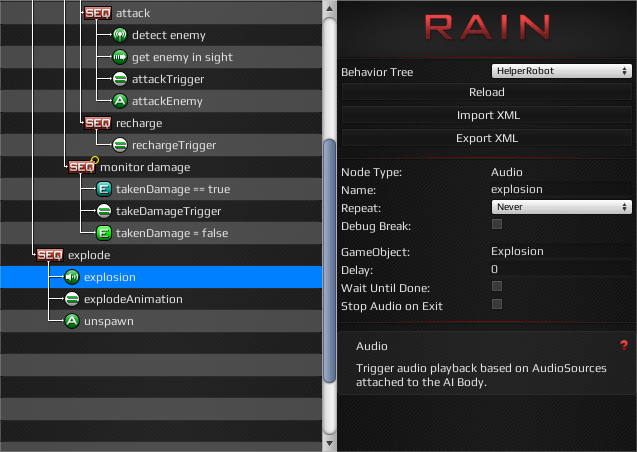Select the unspawn node label
The height and width of the screenshot is (452, 637).
coord(108,321)
